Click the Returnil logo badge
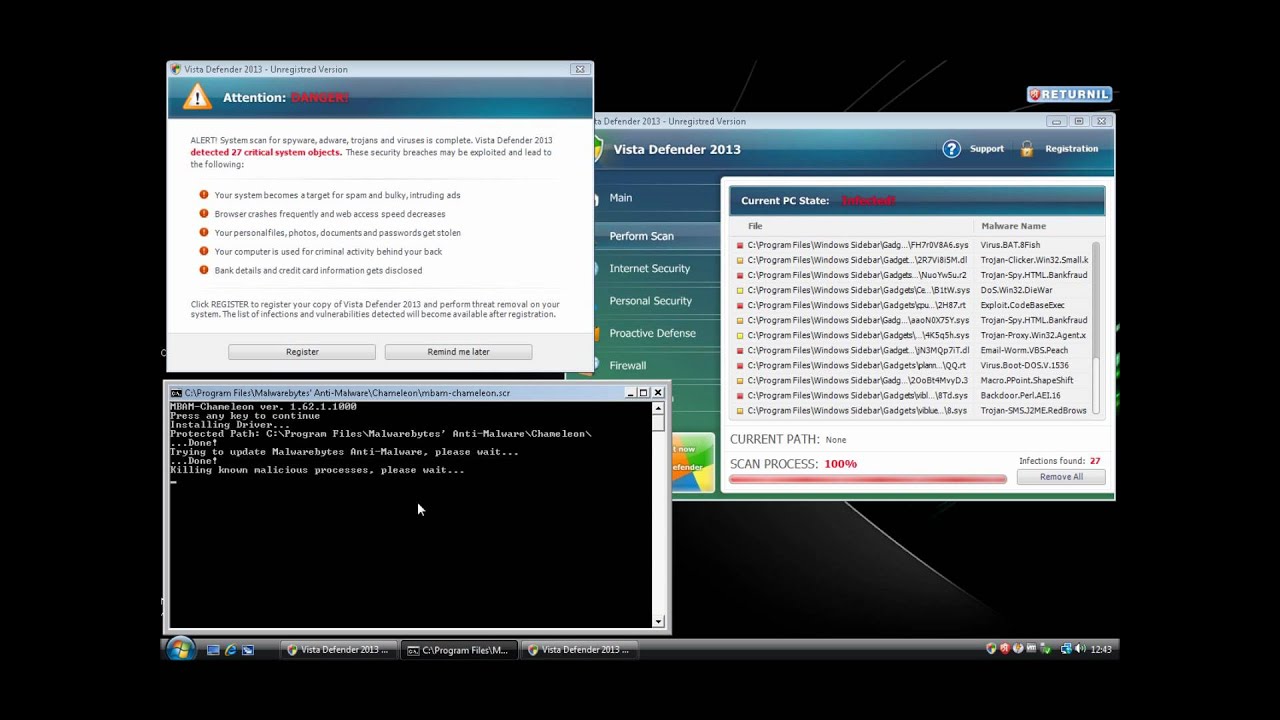Screen dimensions: 1280x720 [x=1069, y=94]
